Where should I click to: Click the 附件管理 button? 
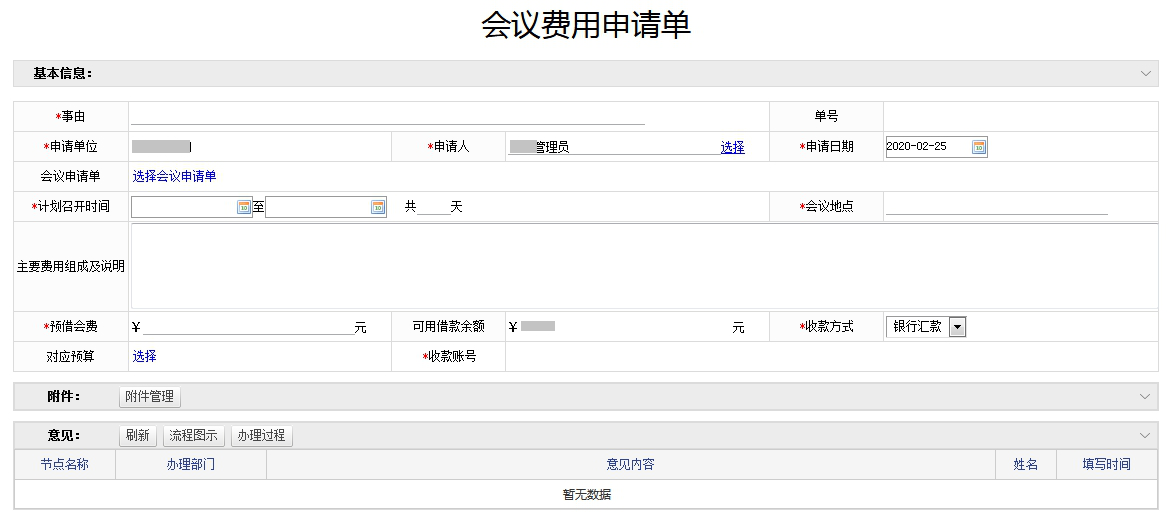(x=150, y=397)
